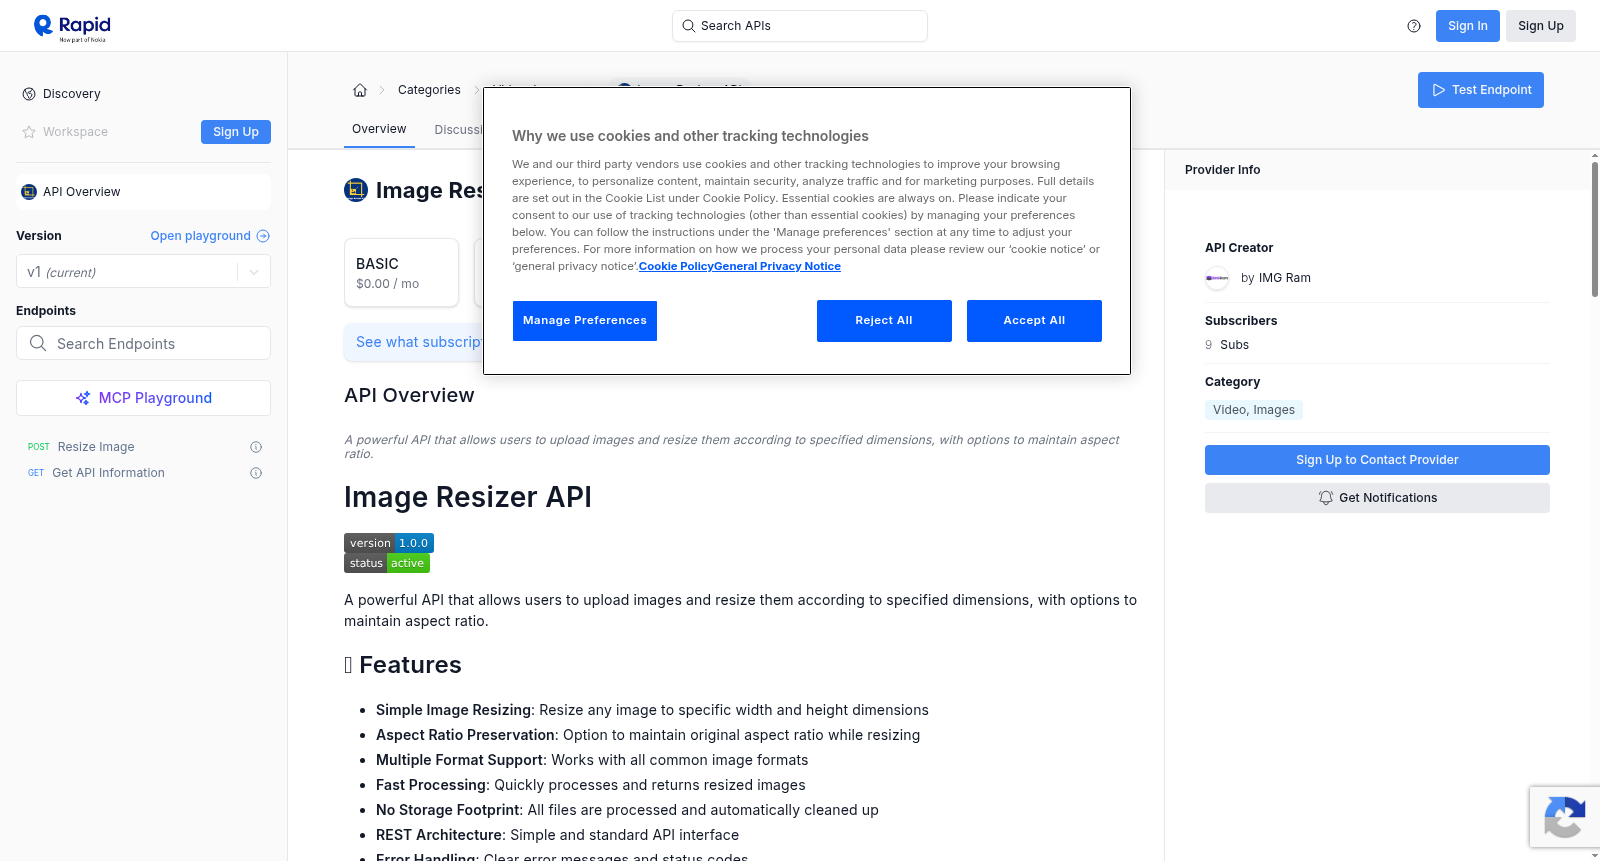This screenshot has width=1600, height=861.
Task: Click the reCAPTCHA badge
Action: (x=1564, y=817)
